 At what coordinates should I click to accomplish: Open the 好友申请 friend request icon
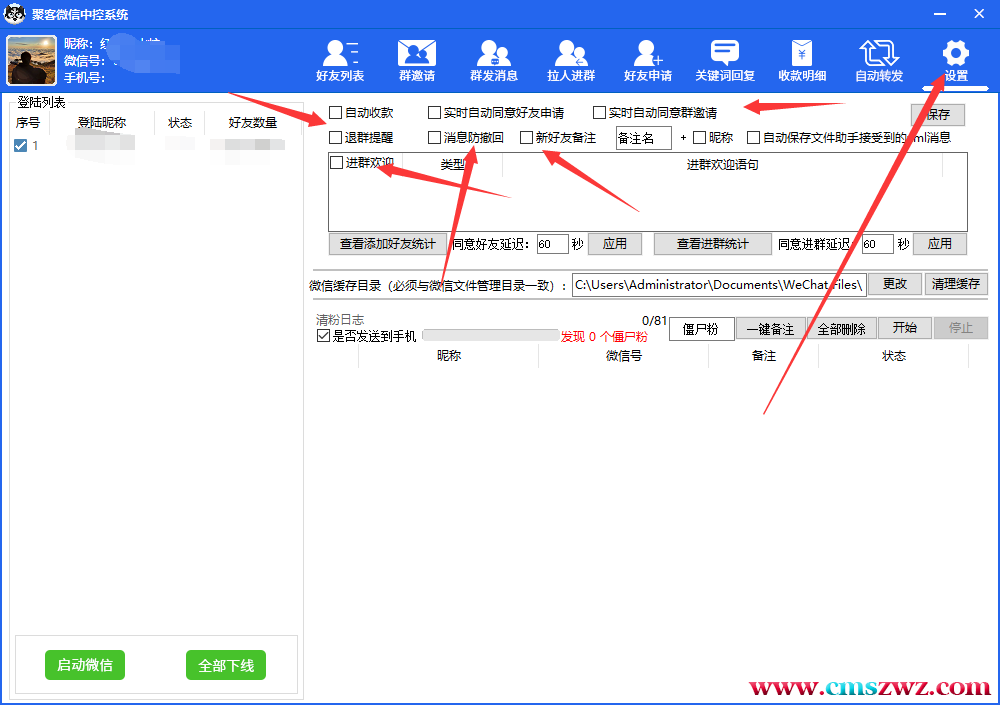[648, 60]
